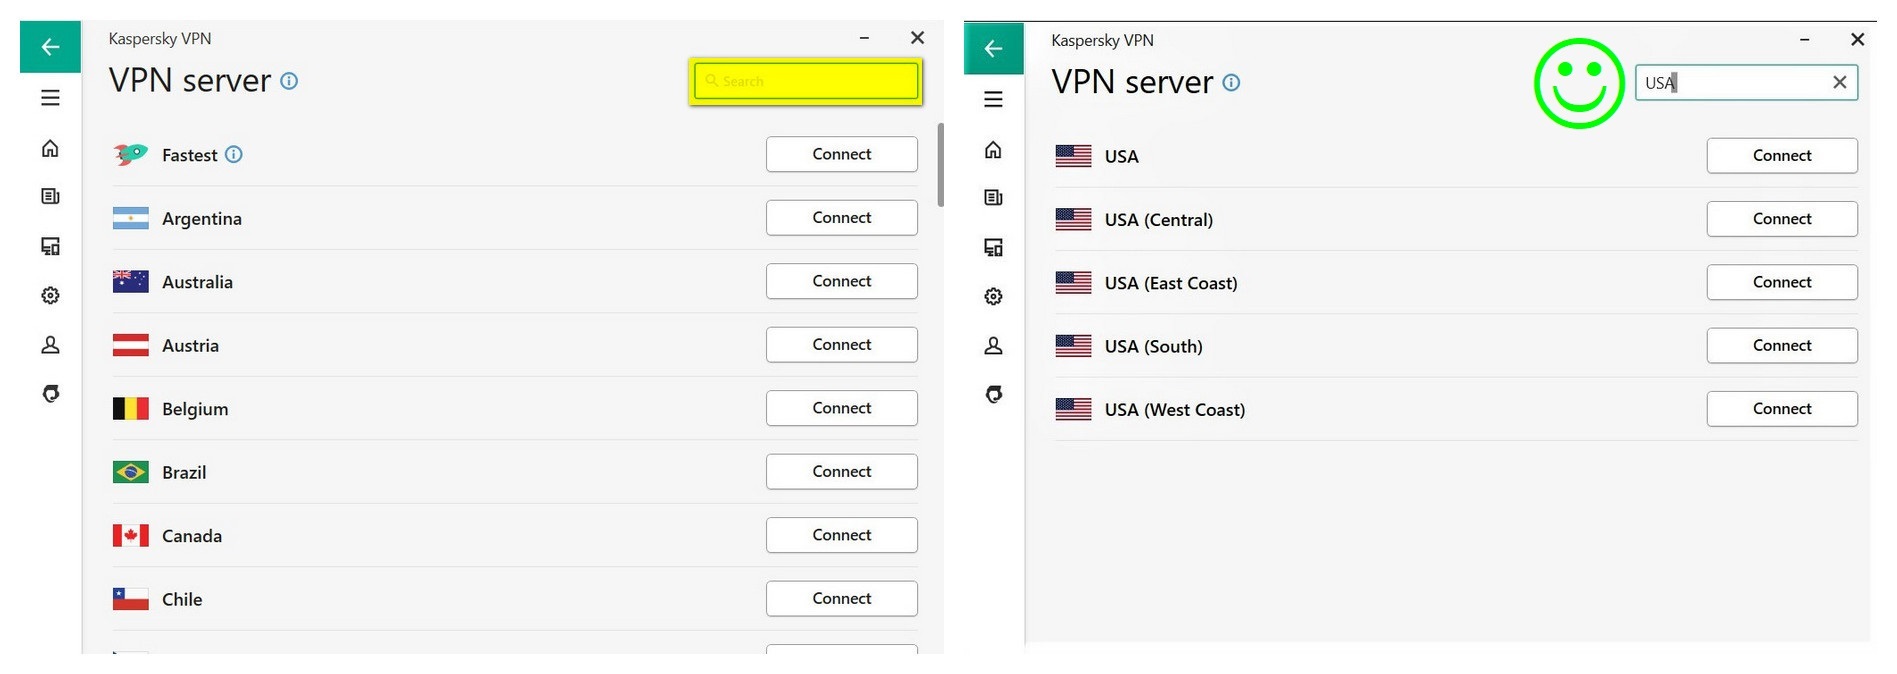The height and width of the screenshot is (674, 1897).
Task: Click the empty Search field in left window
Action: (806, 81)
